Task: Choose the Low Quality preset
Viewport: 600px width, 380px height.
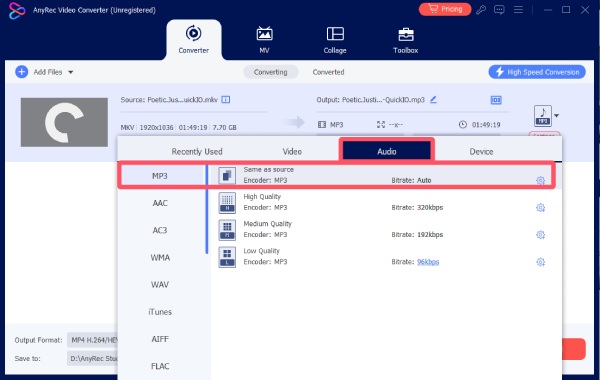Action: (x=386, y=256)
